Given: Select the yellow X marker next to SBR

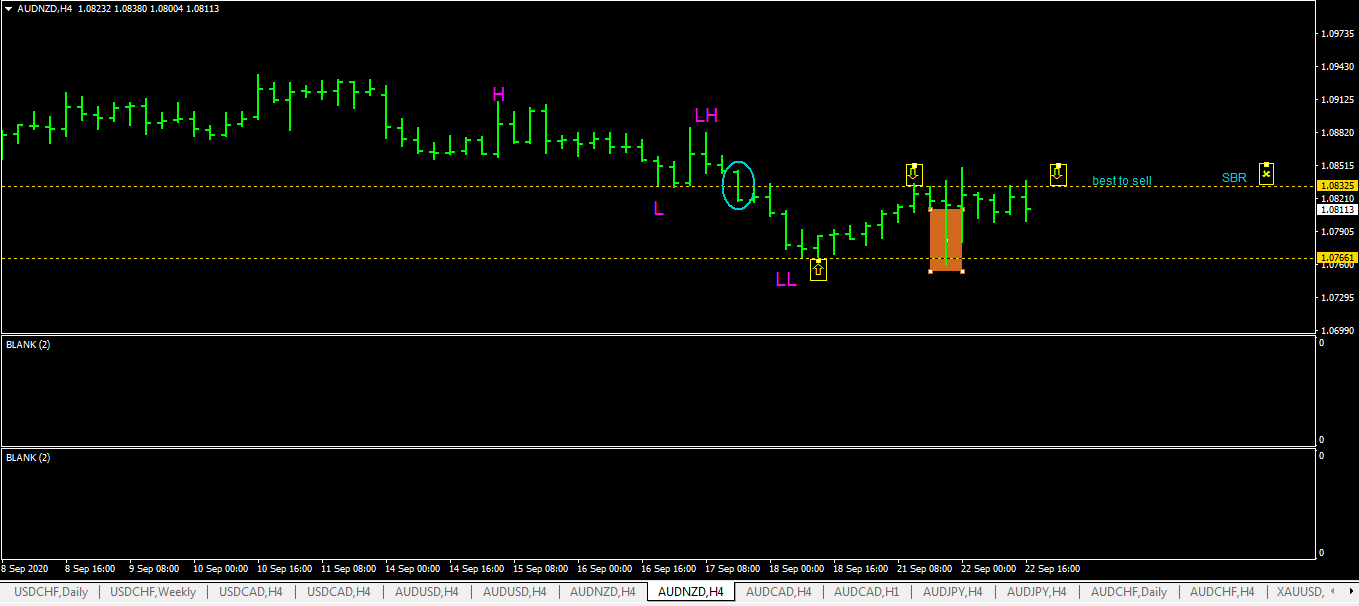Looking at the screenshot, I should (x=1266, y=174).
